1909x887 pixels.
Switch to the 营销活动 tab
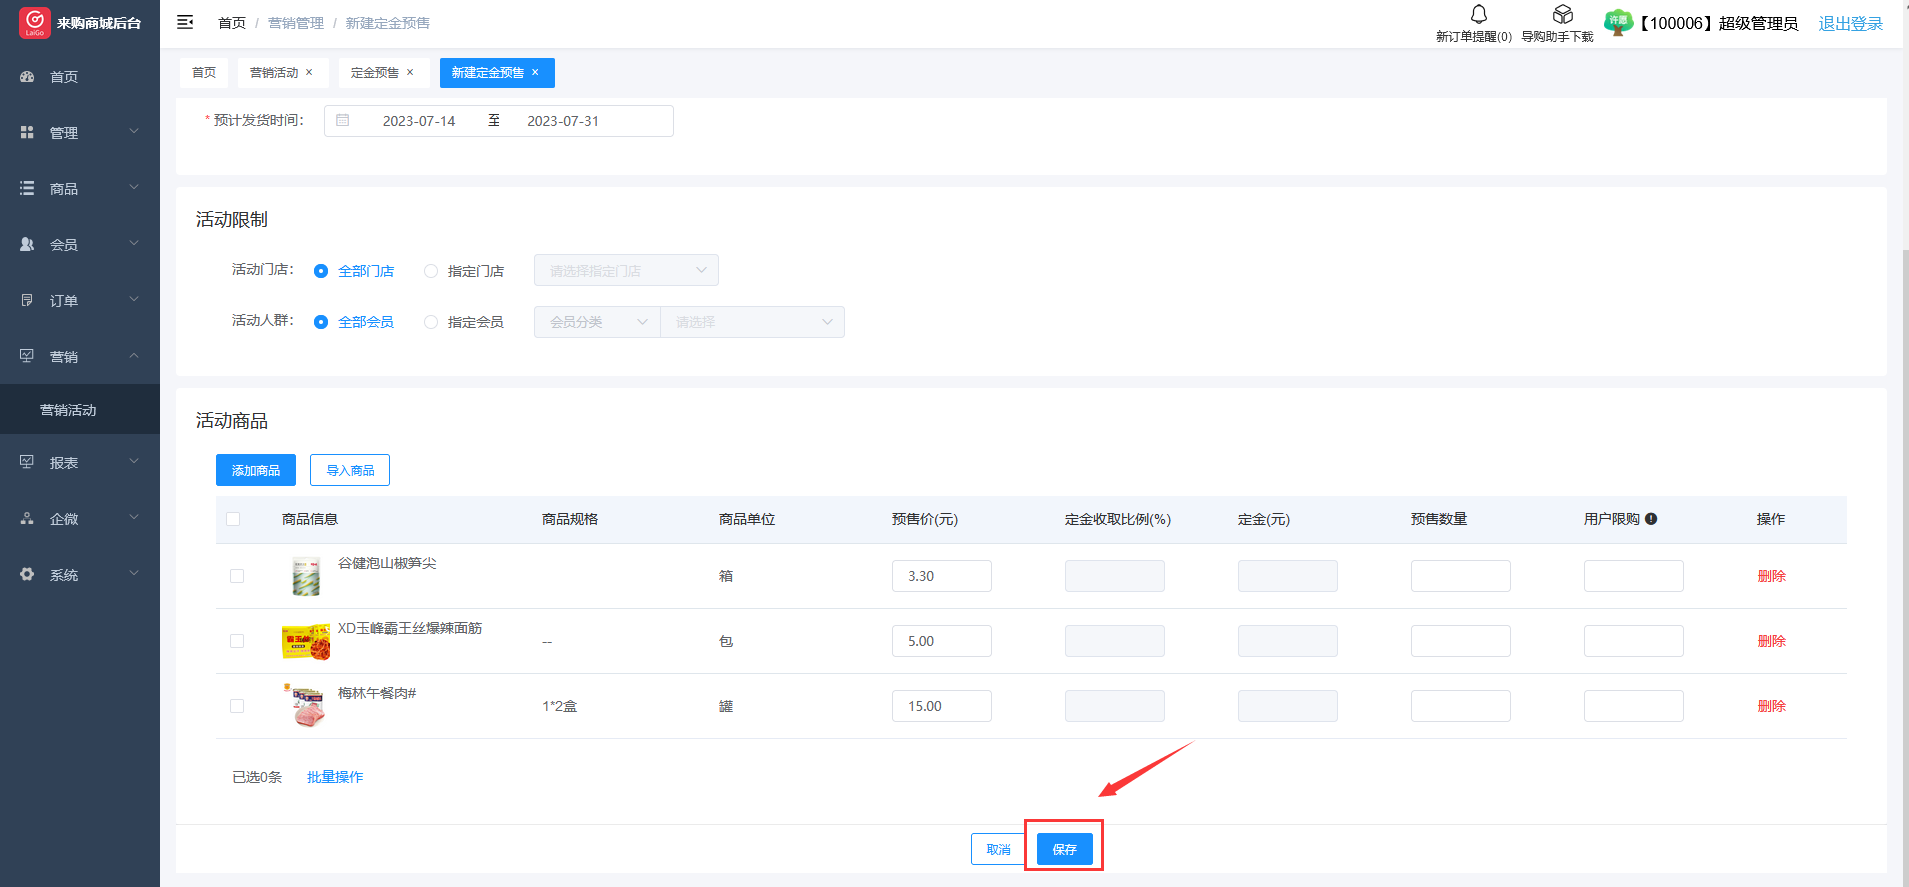(274, 73)
